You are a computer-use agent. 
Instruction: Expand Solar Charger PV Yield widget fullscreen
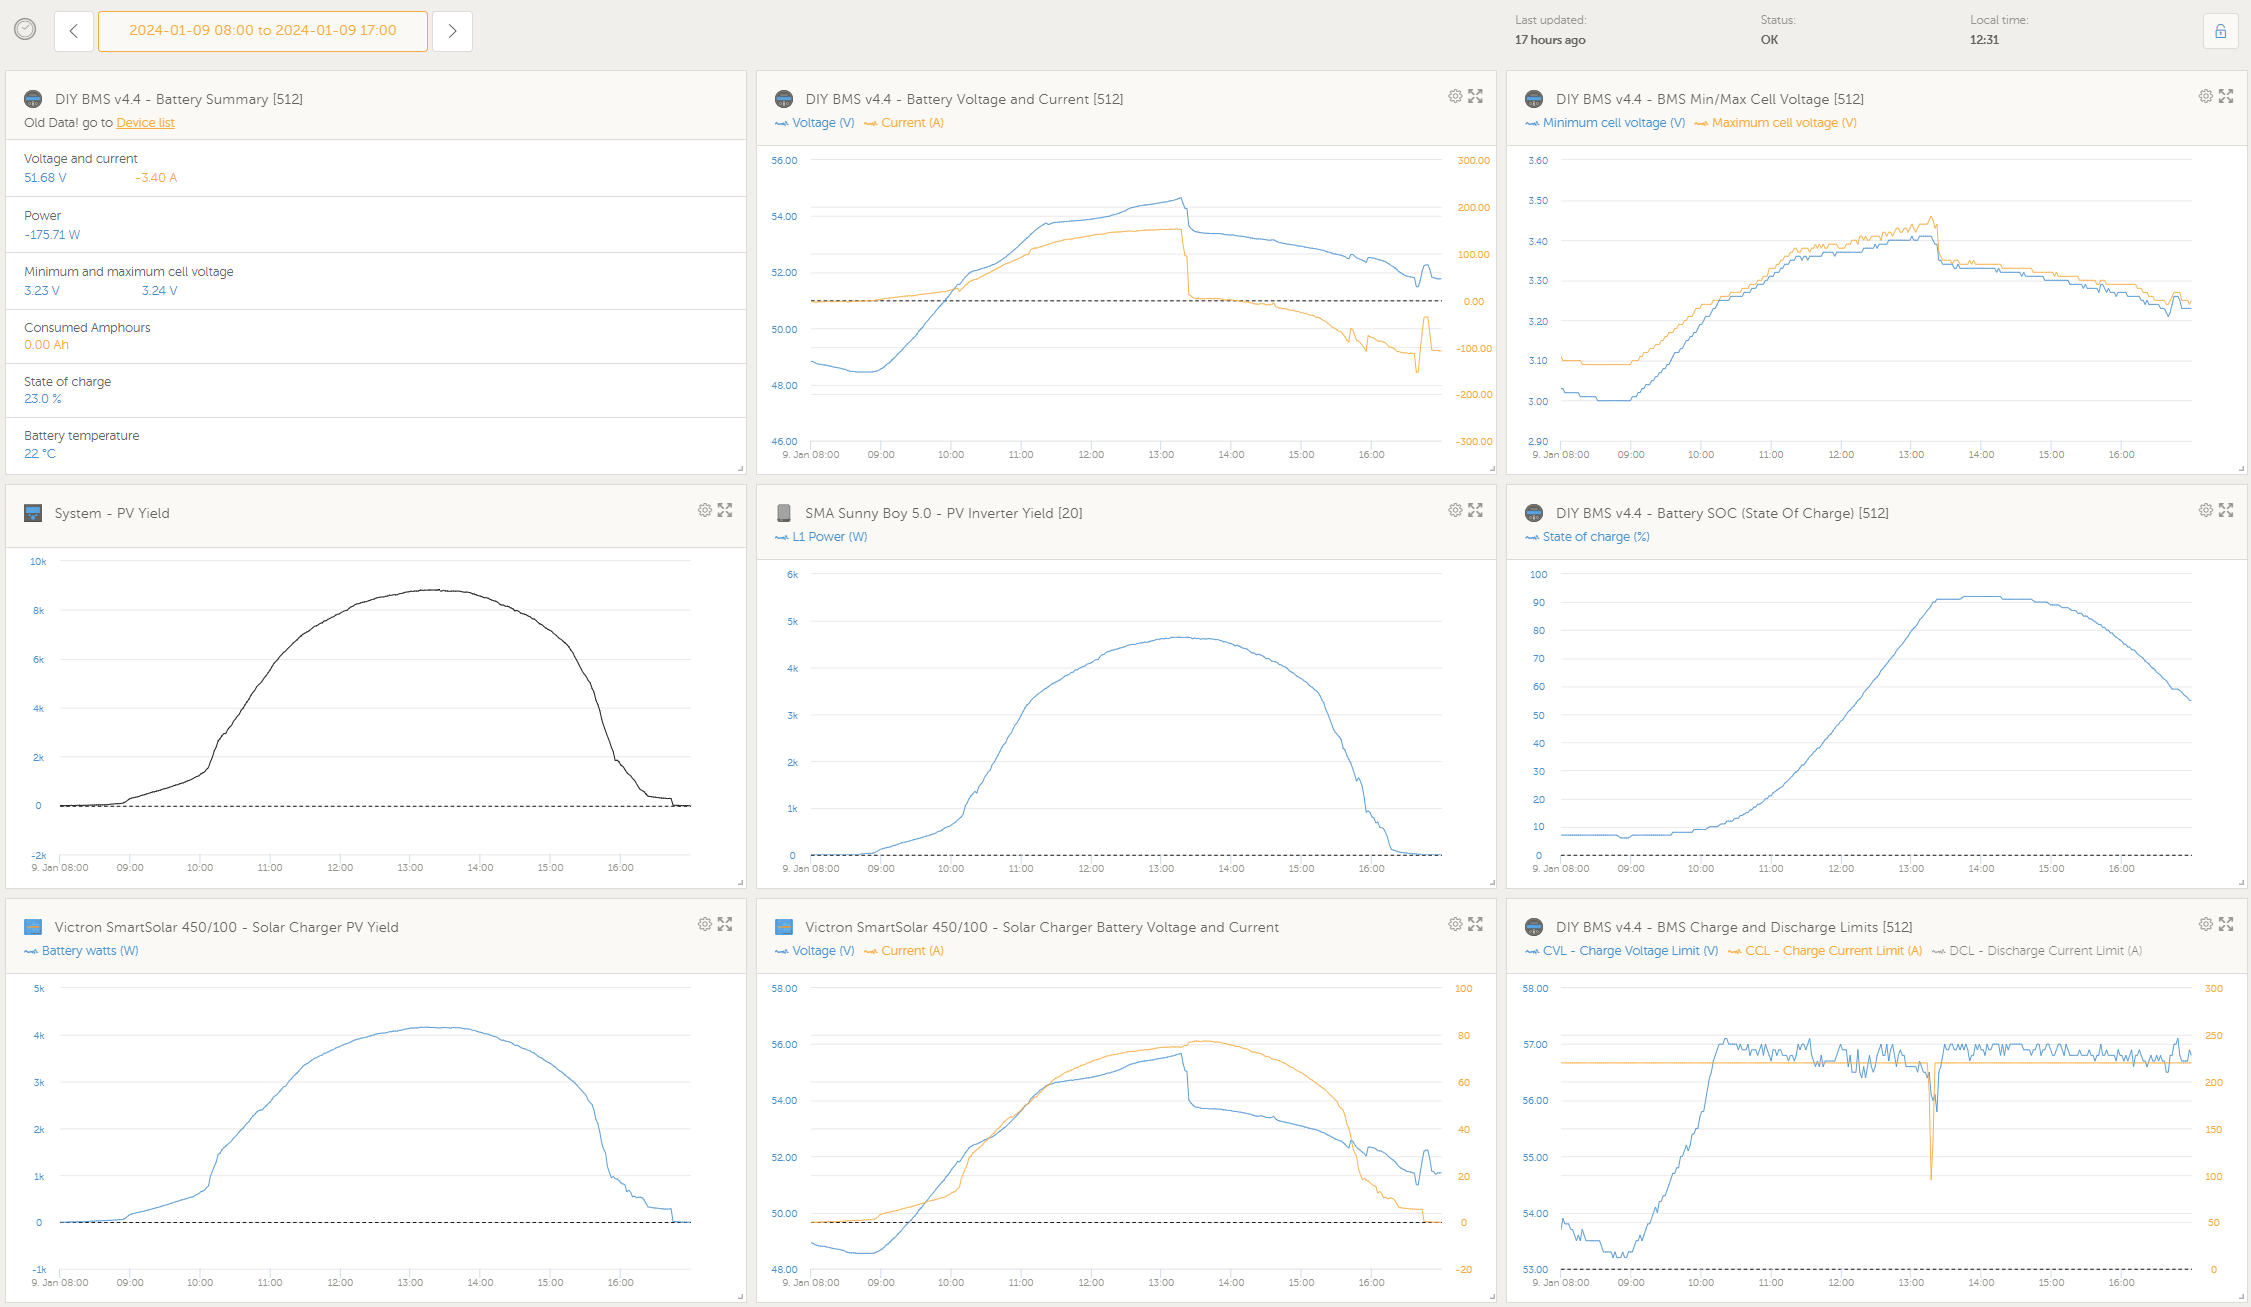pyautogui.click(x=725, y=924)
